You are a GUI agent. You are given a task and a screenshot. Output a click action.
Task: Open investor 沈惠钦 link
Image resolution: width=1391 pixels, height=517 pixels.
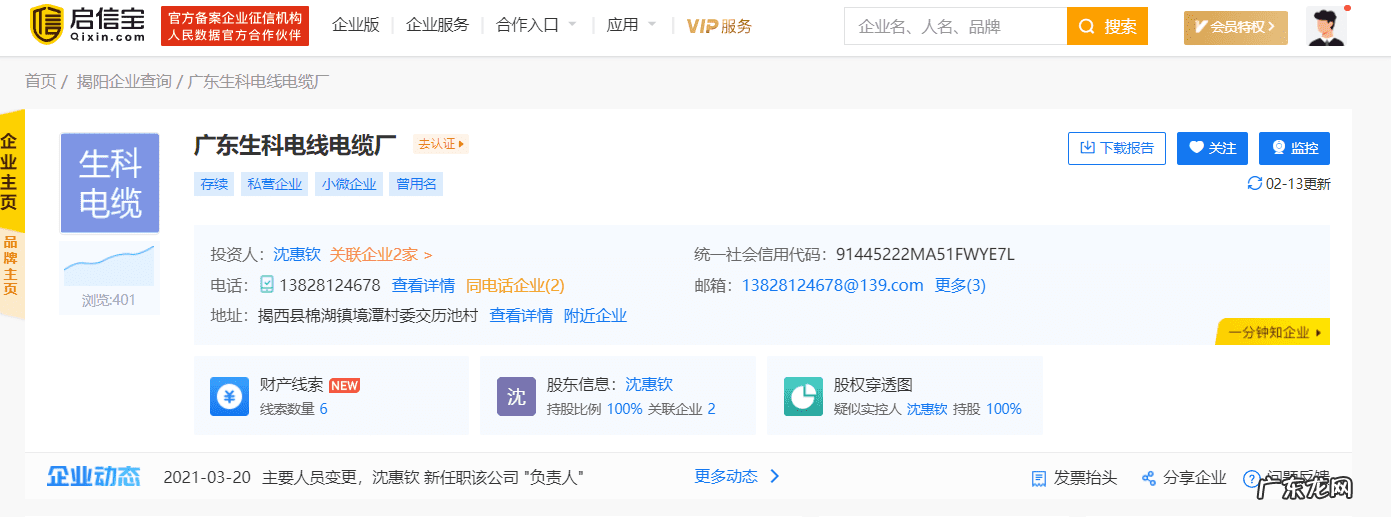297,255
